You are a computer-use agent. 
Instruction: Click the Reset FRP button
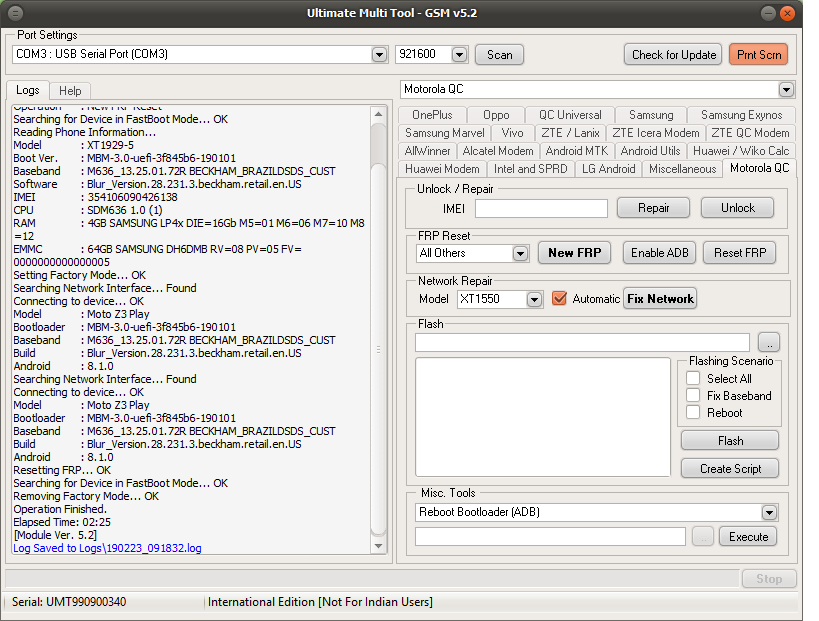[x=740, y=253]
